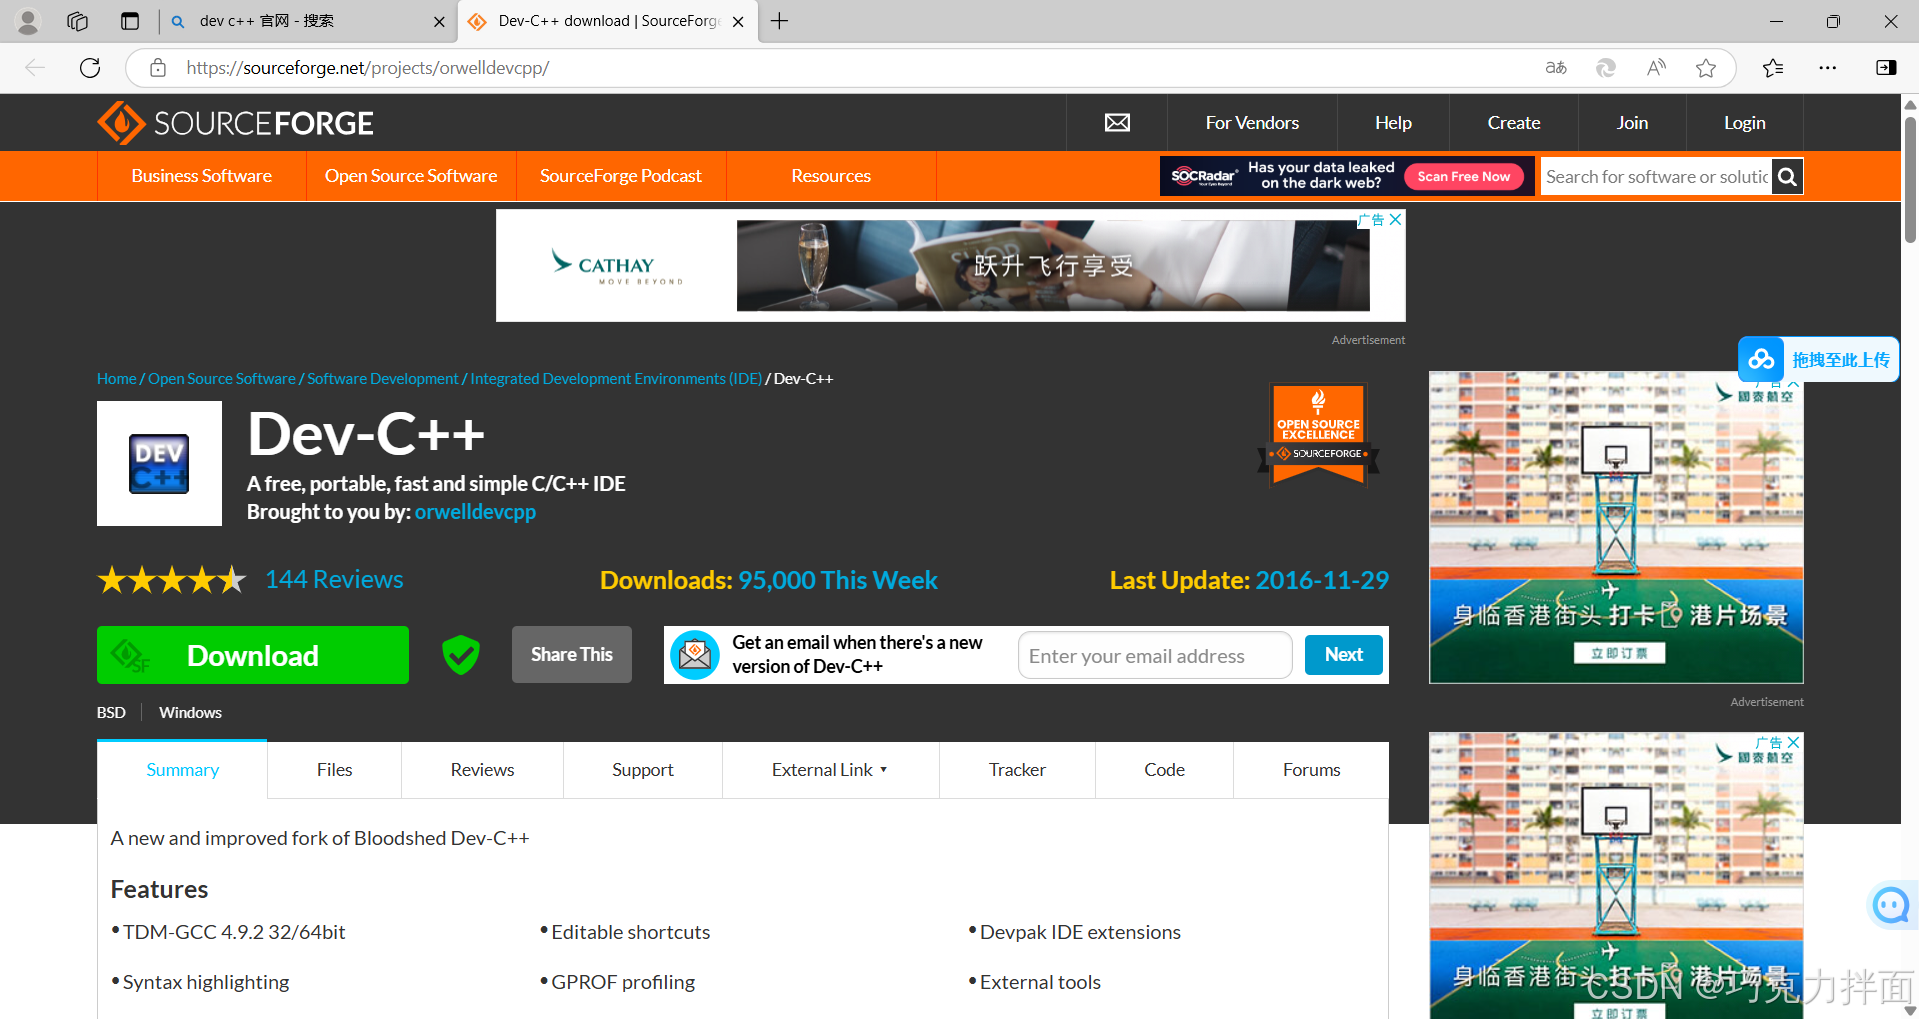Click the Windows platform link

(190, 713)
